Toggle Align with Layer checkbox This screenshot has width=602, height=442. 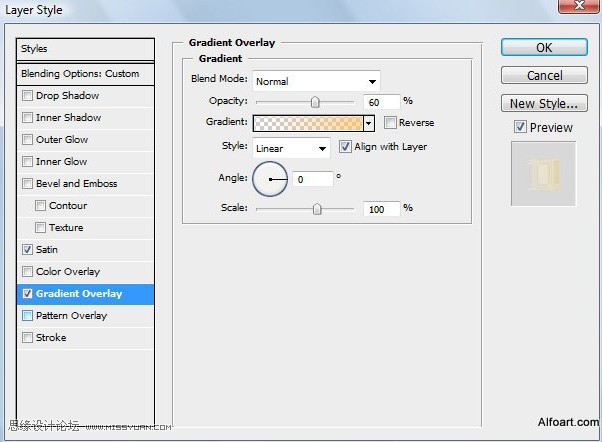[345, 146]
